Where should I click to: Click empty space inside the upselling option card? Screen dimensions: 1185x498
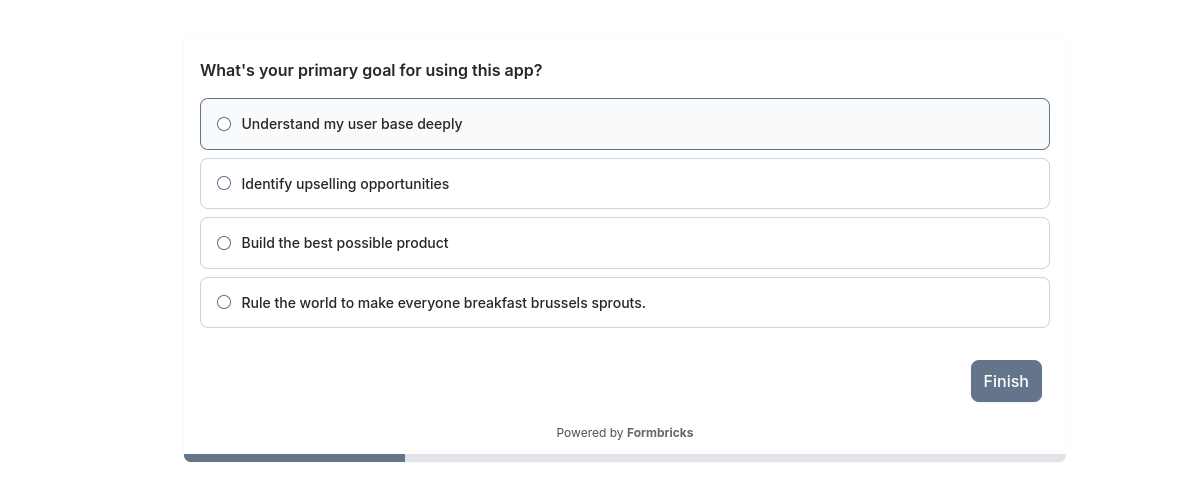pyautogui.click(x=756, y=184)
